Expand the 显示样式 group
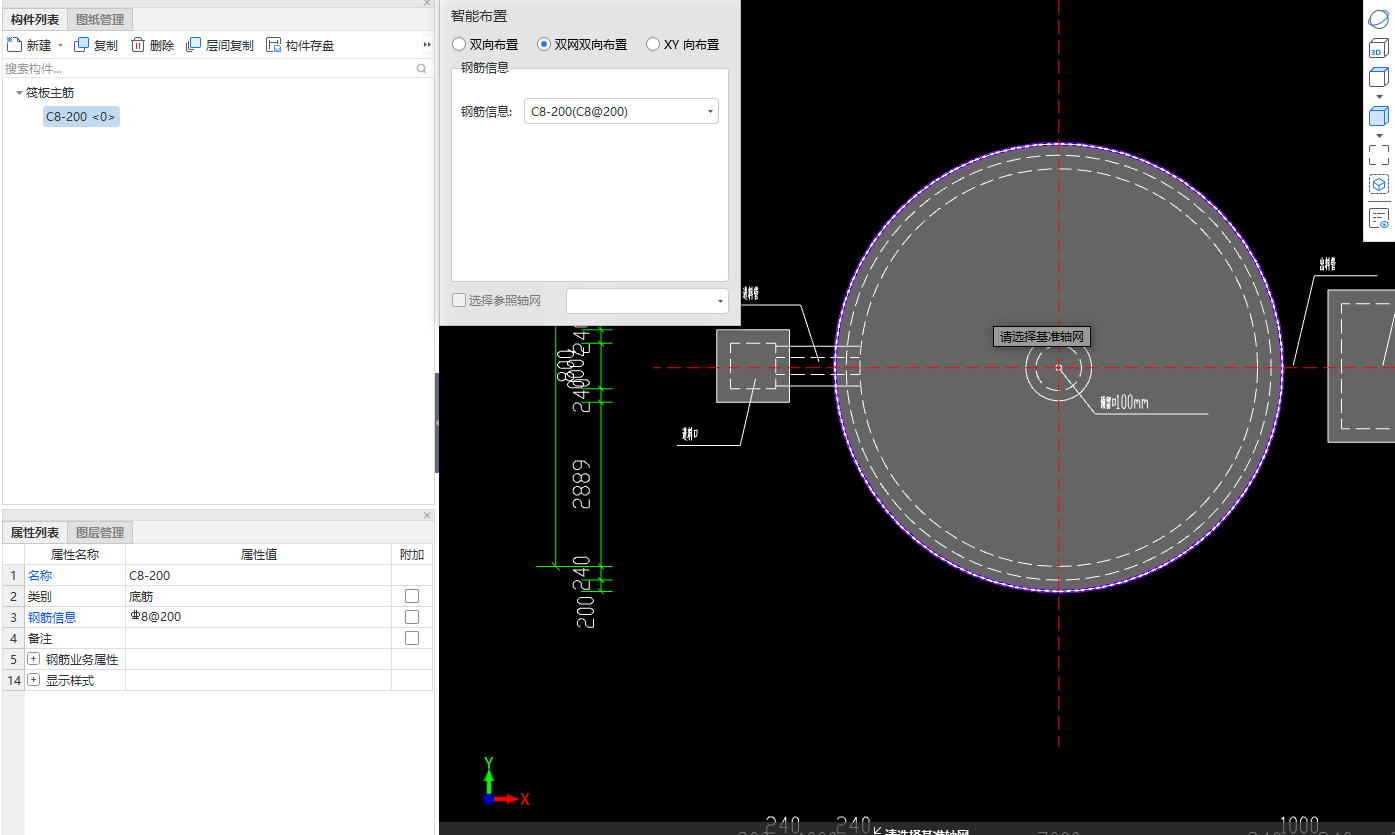Screen dimensions: 1395x835 pyautogui.click(x=34, y=680)
